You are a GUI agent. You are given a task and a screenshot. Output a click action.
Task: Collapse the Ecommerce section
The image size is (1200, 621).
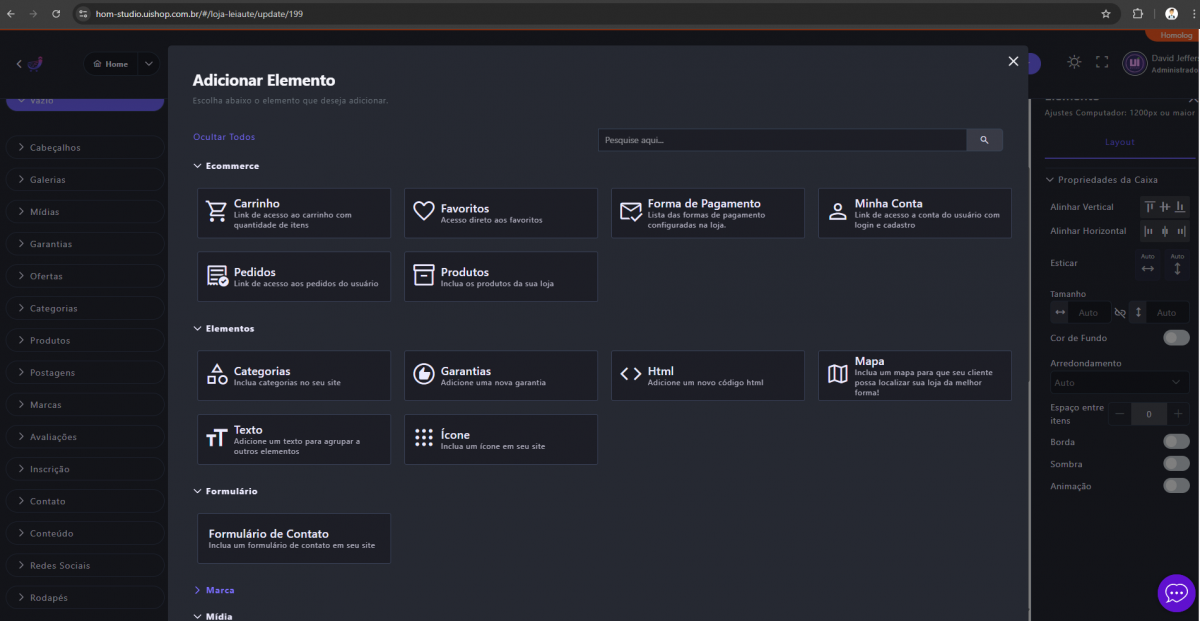coord(226,166)
